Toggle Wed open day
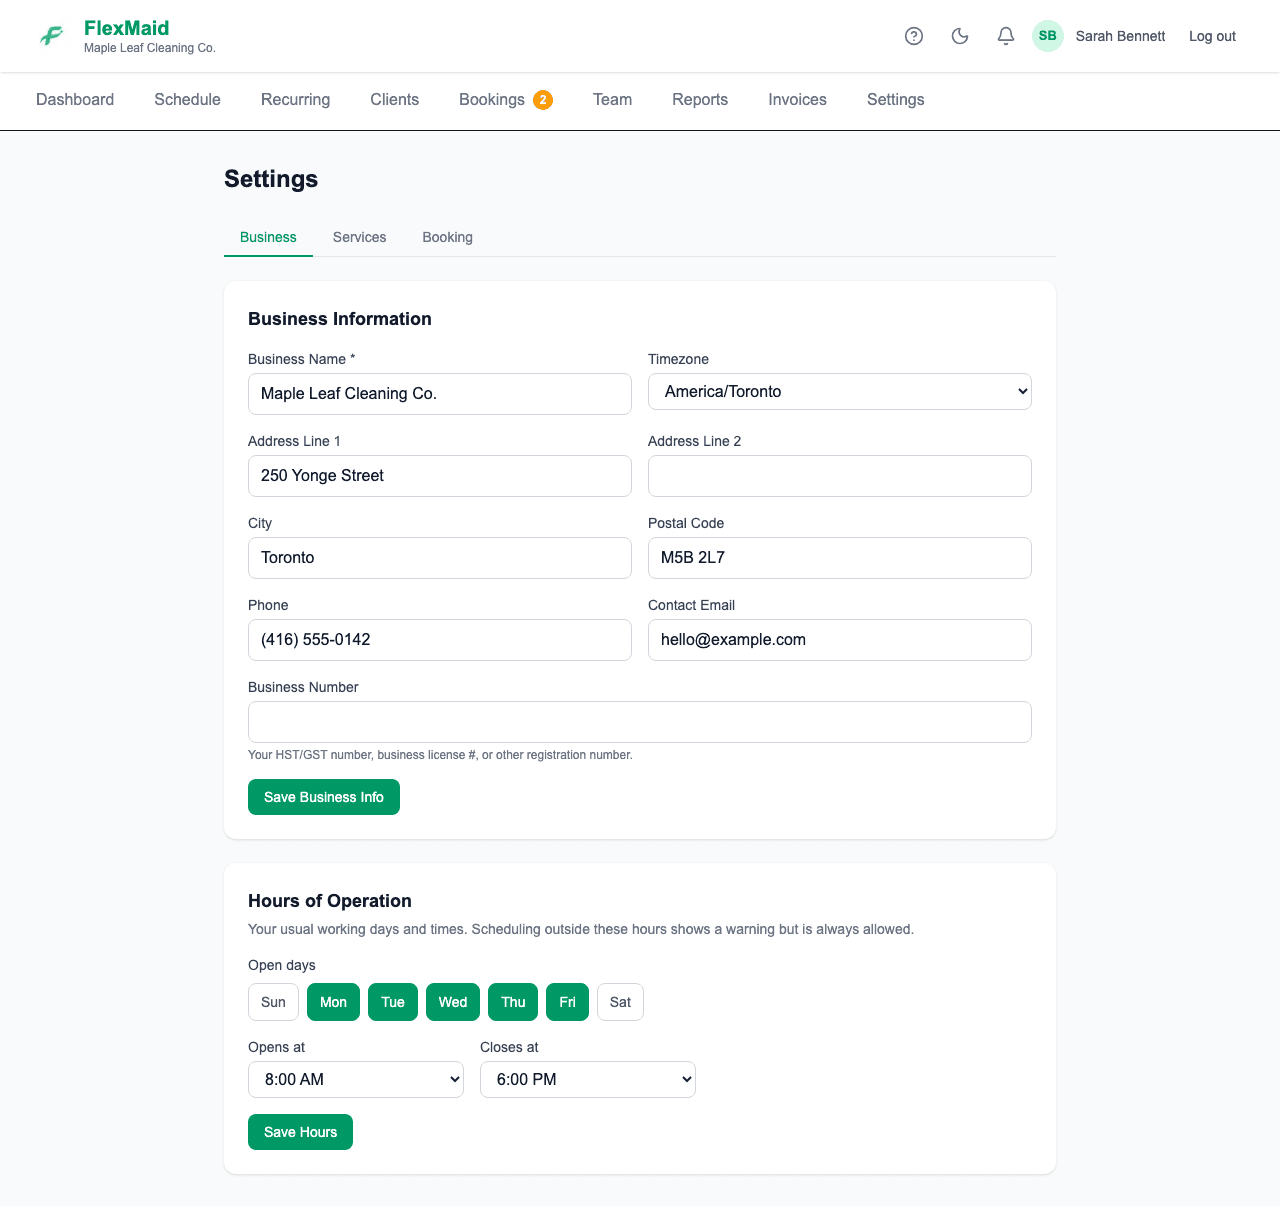The image size is (1280, 1206). pos(453,1002)
